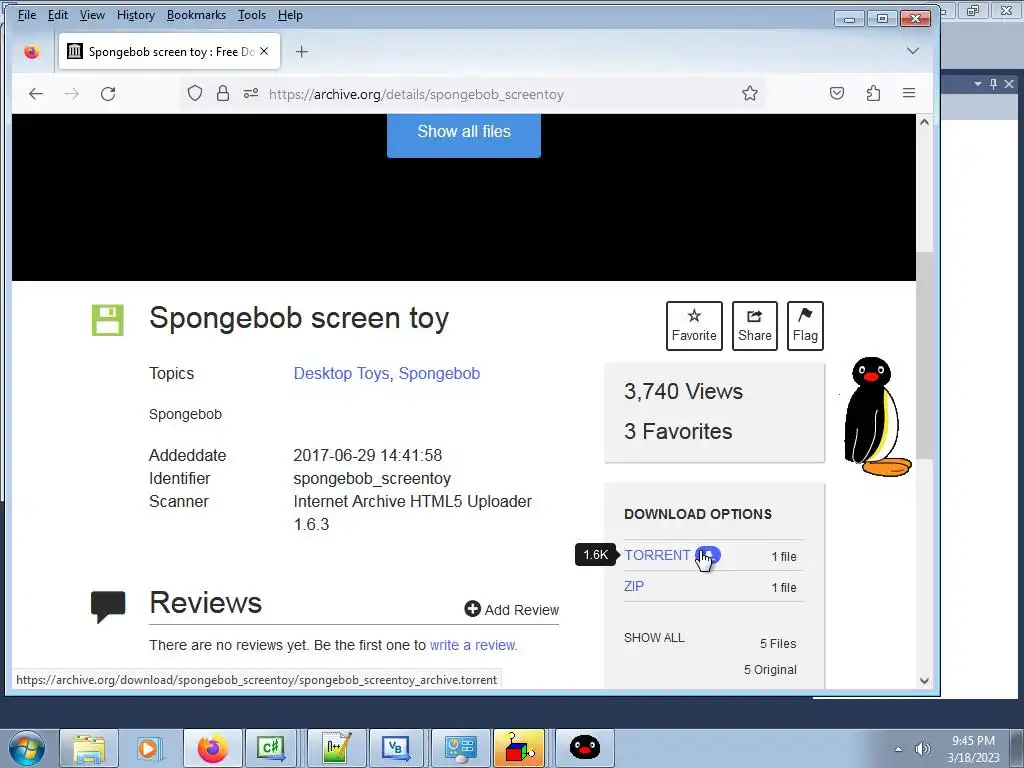
Task: Click the Pingu penguin desktop toy
Action: [x=876, y=417]
